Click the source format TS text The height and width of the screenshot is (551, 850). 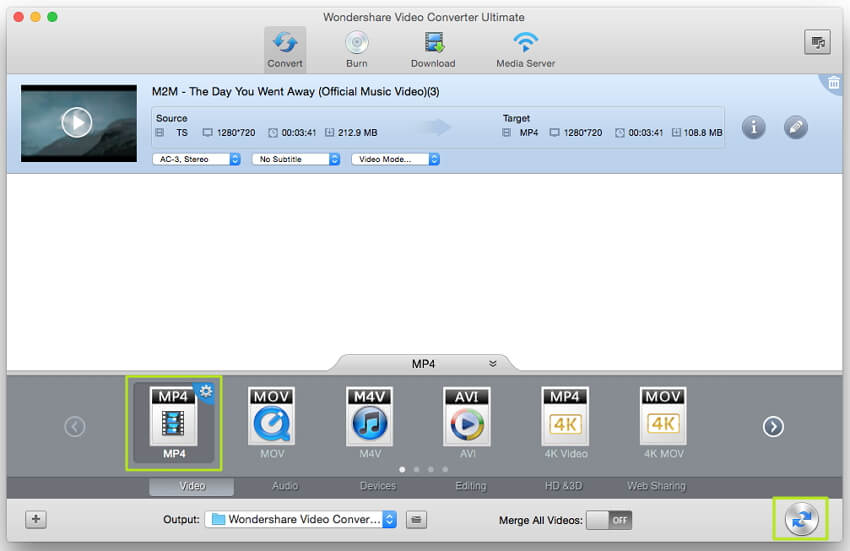pos(182,132)
